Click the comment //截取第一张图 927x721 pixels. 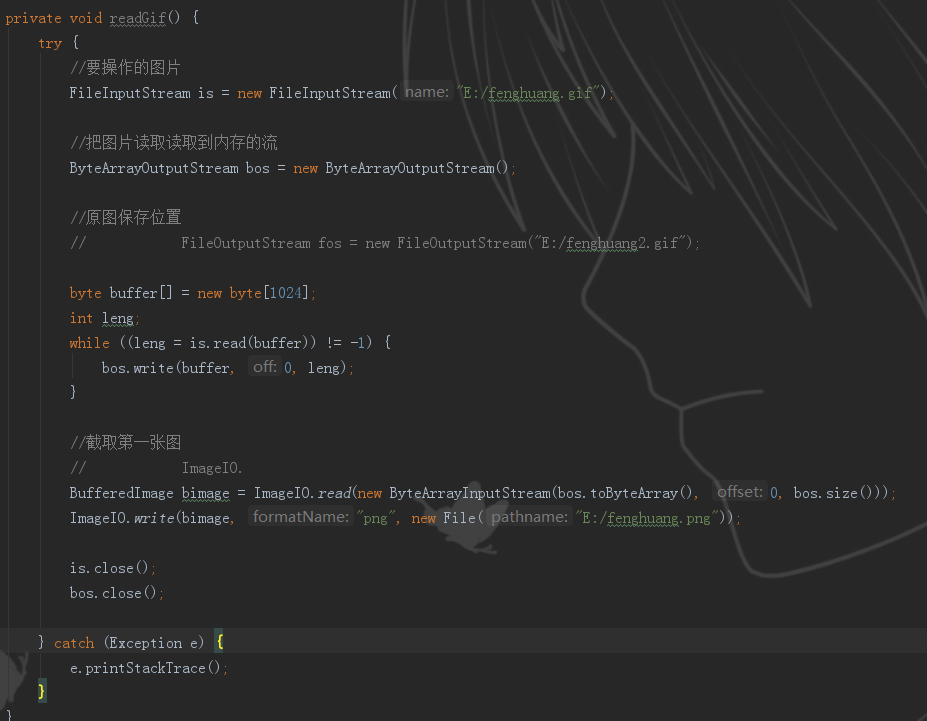coord(125,442)
